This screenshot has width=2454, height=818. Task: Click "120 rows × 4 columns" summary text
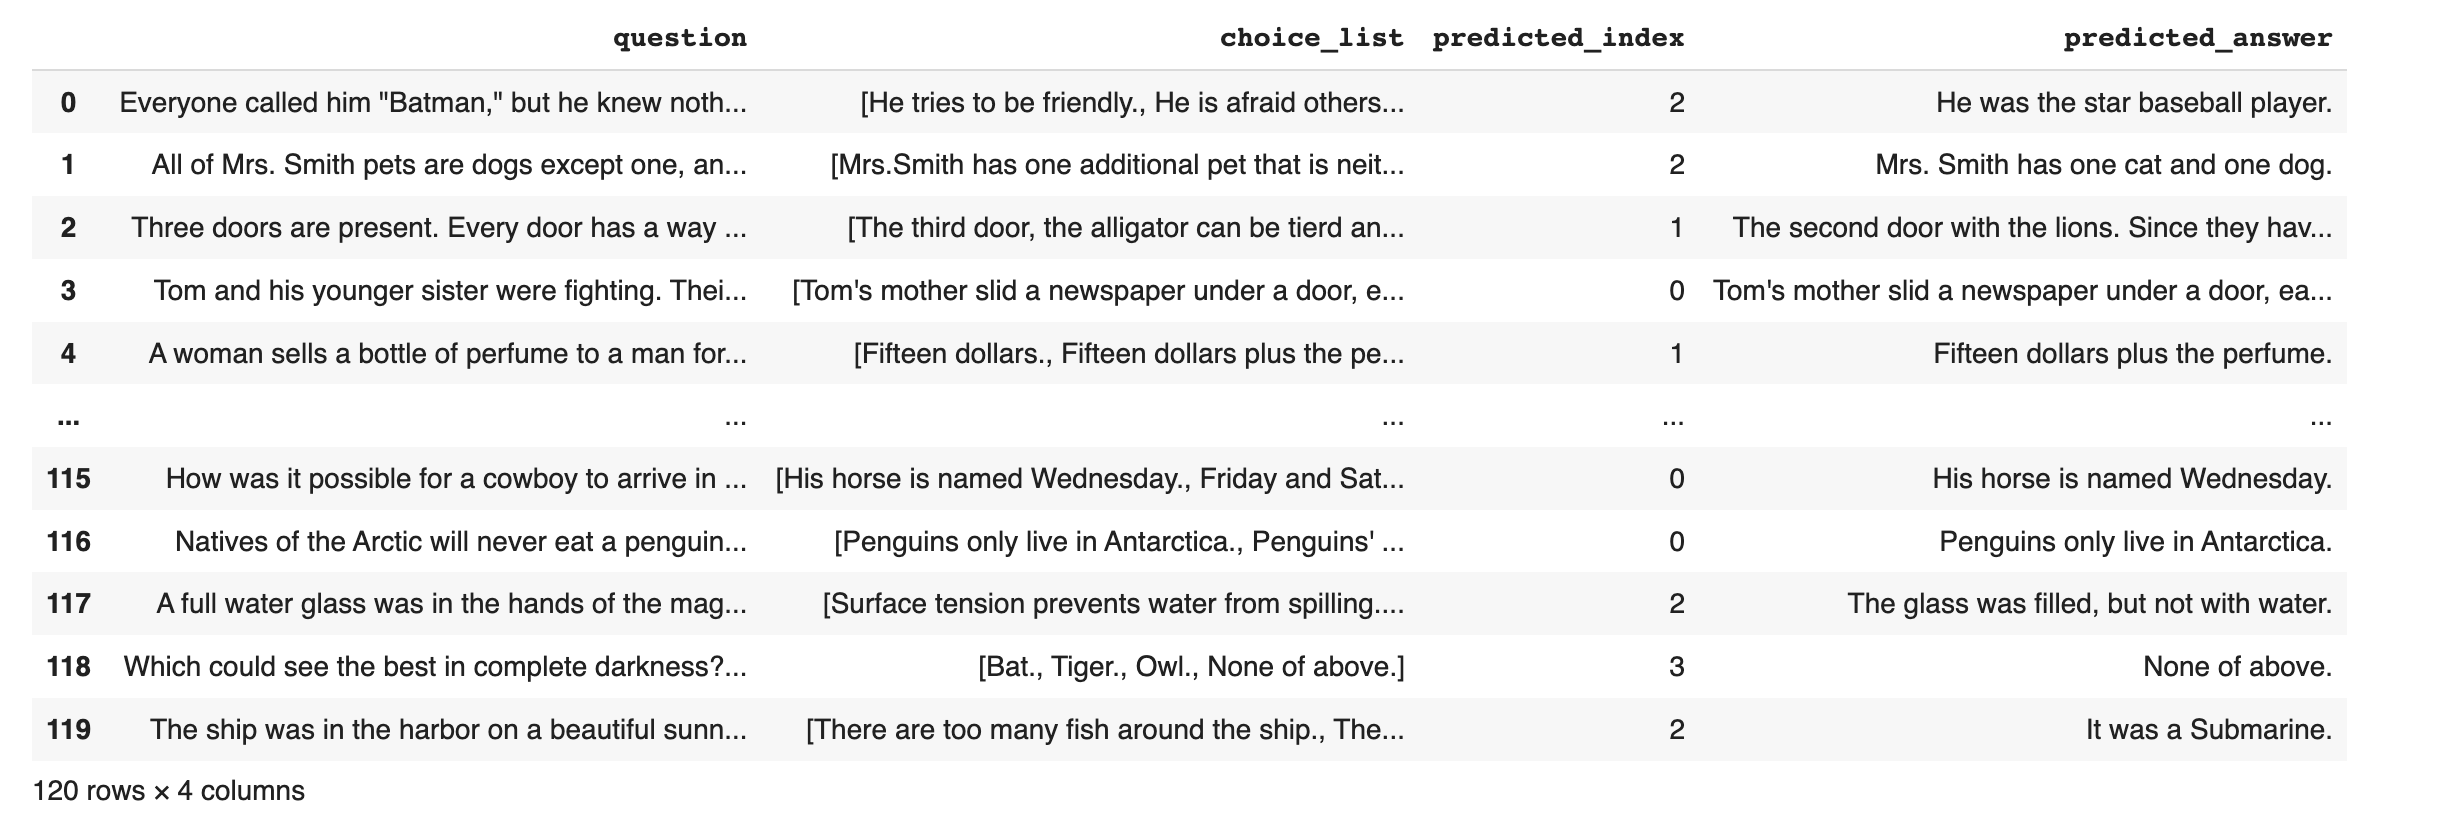pyautogui.click(x=168, y=790)
